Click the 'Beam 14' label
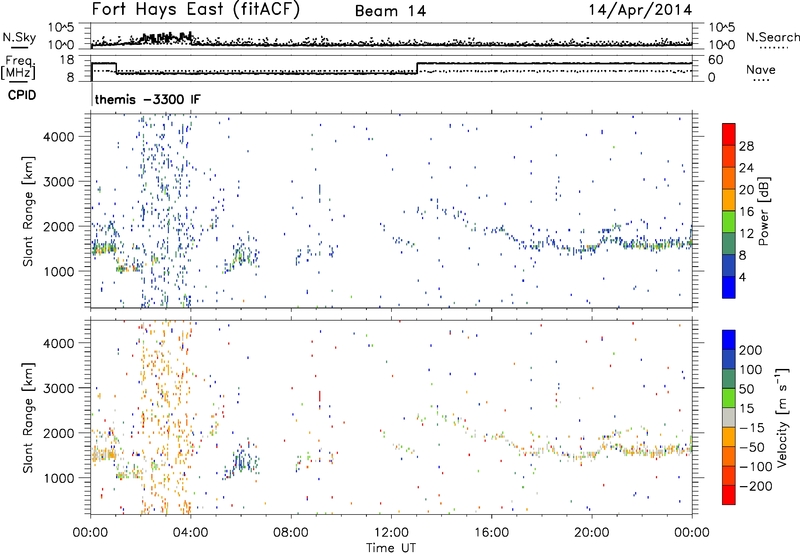 pyautogui.click(x=390, y=11)
